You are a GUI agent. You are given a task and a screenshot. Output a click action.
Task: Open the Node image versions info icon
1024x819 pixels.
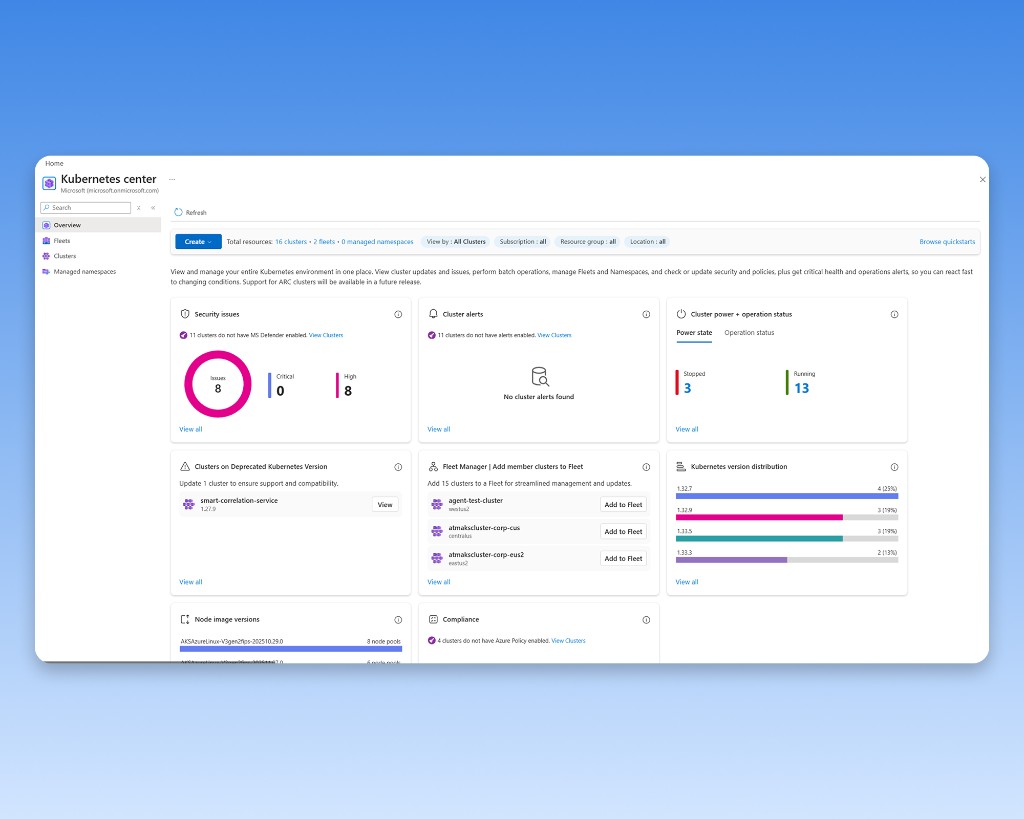398,620
